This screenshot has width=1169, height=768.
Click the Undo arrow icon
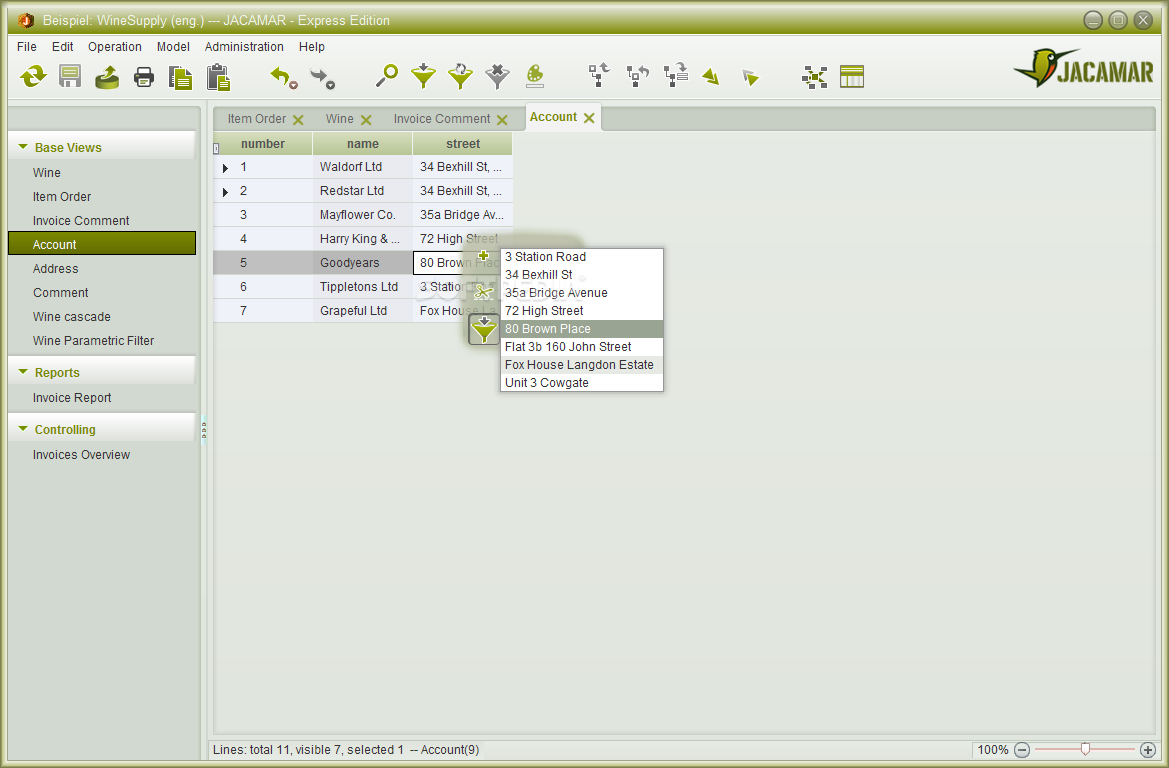coord(283,77)
